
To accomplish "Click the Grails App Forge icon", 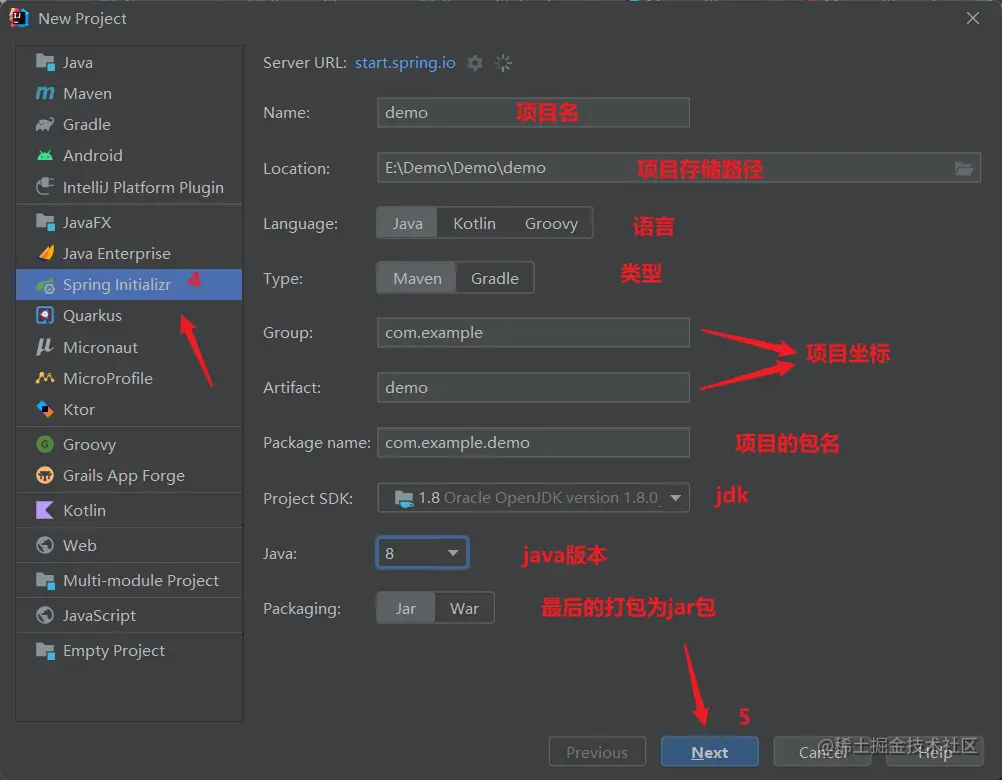I will click(45, 475).
